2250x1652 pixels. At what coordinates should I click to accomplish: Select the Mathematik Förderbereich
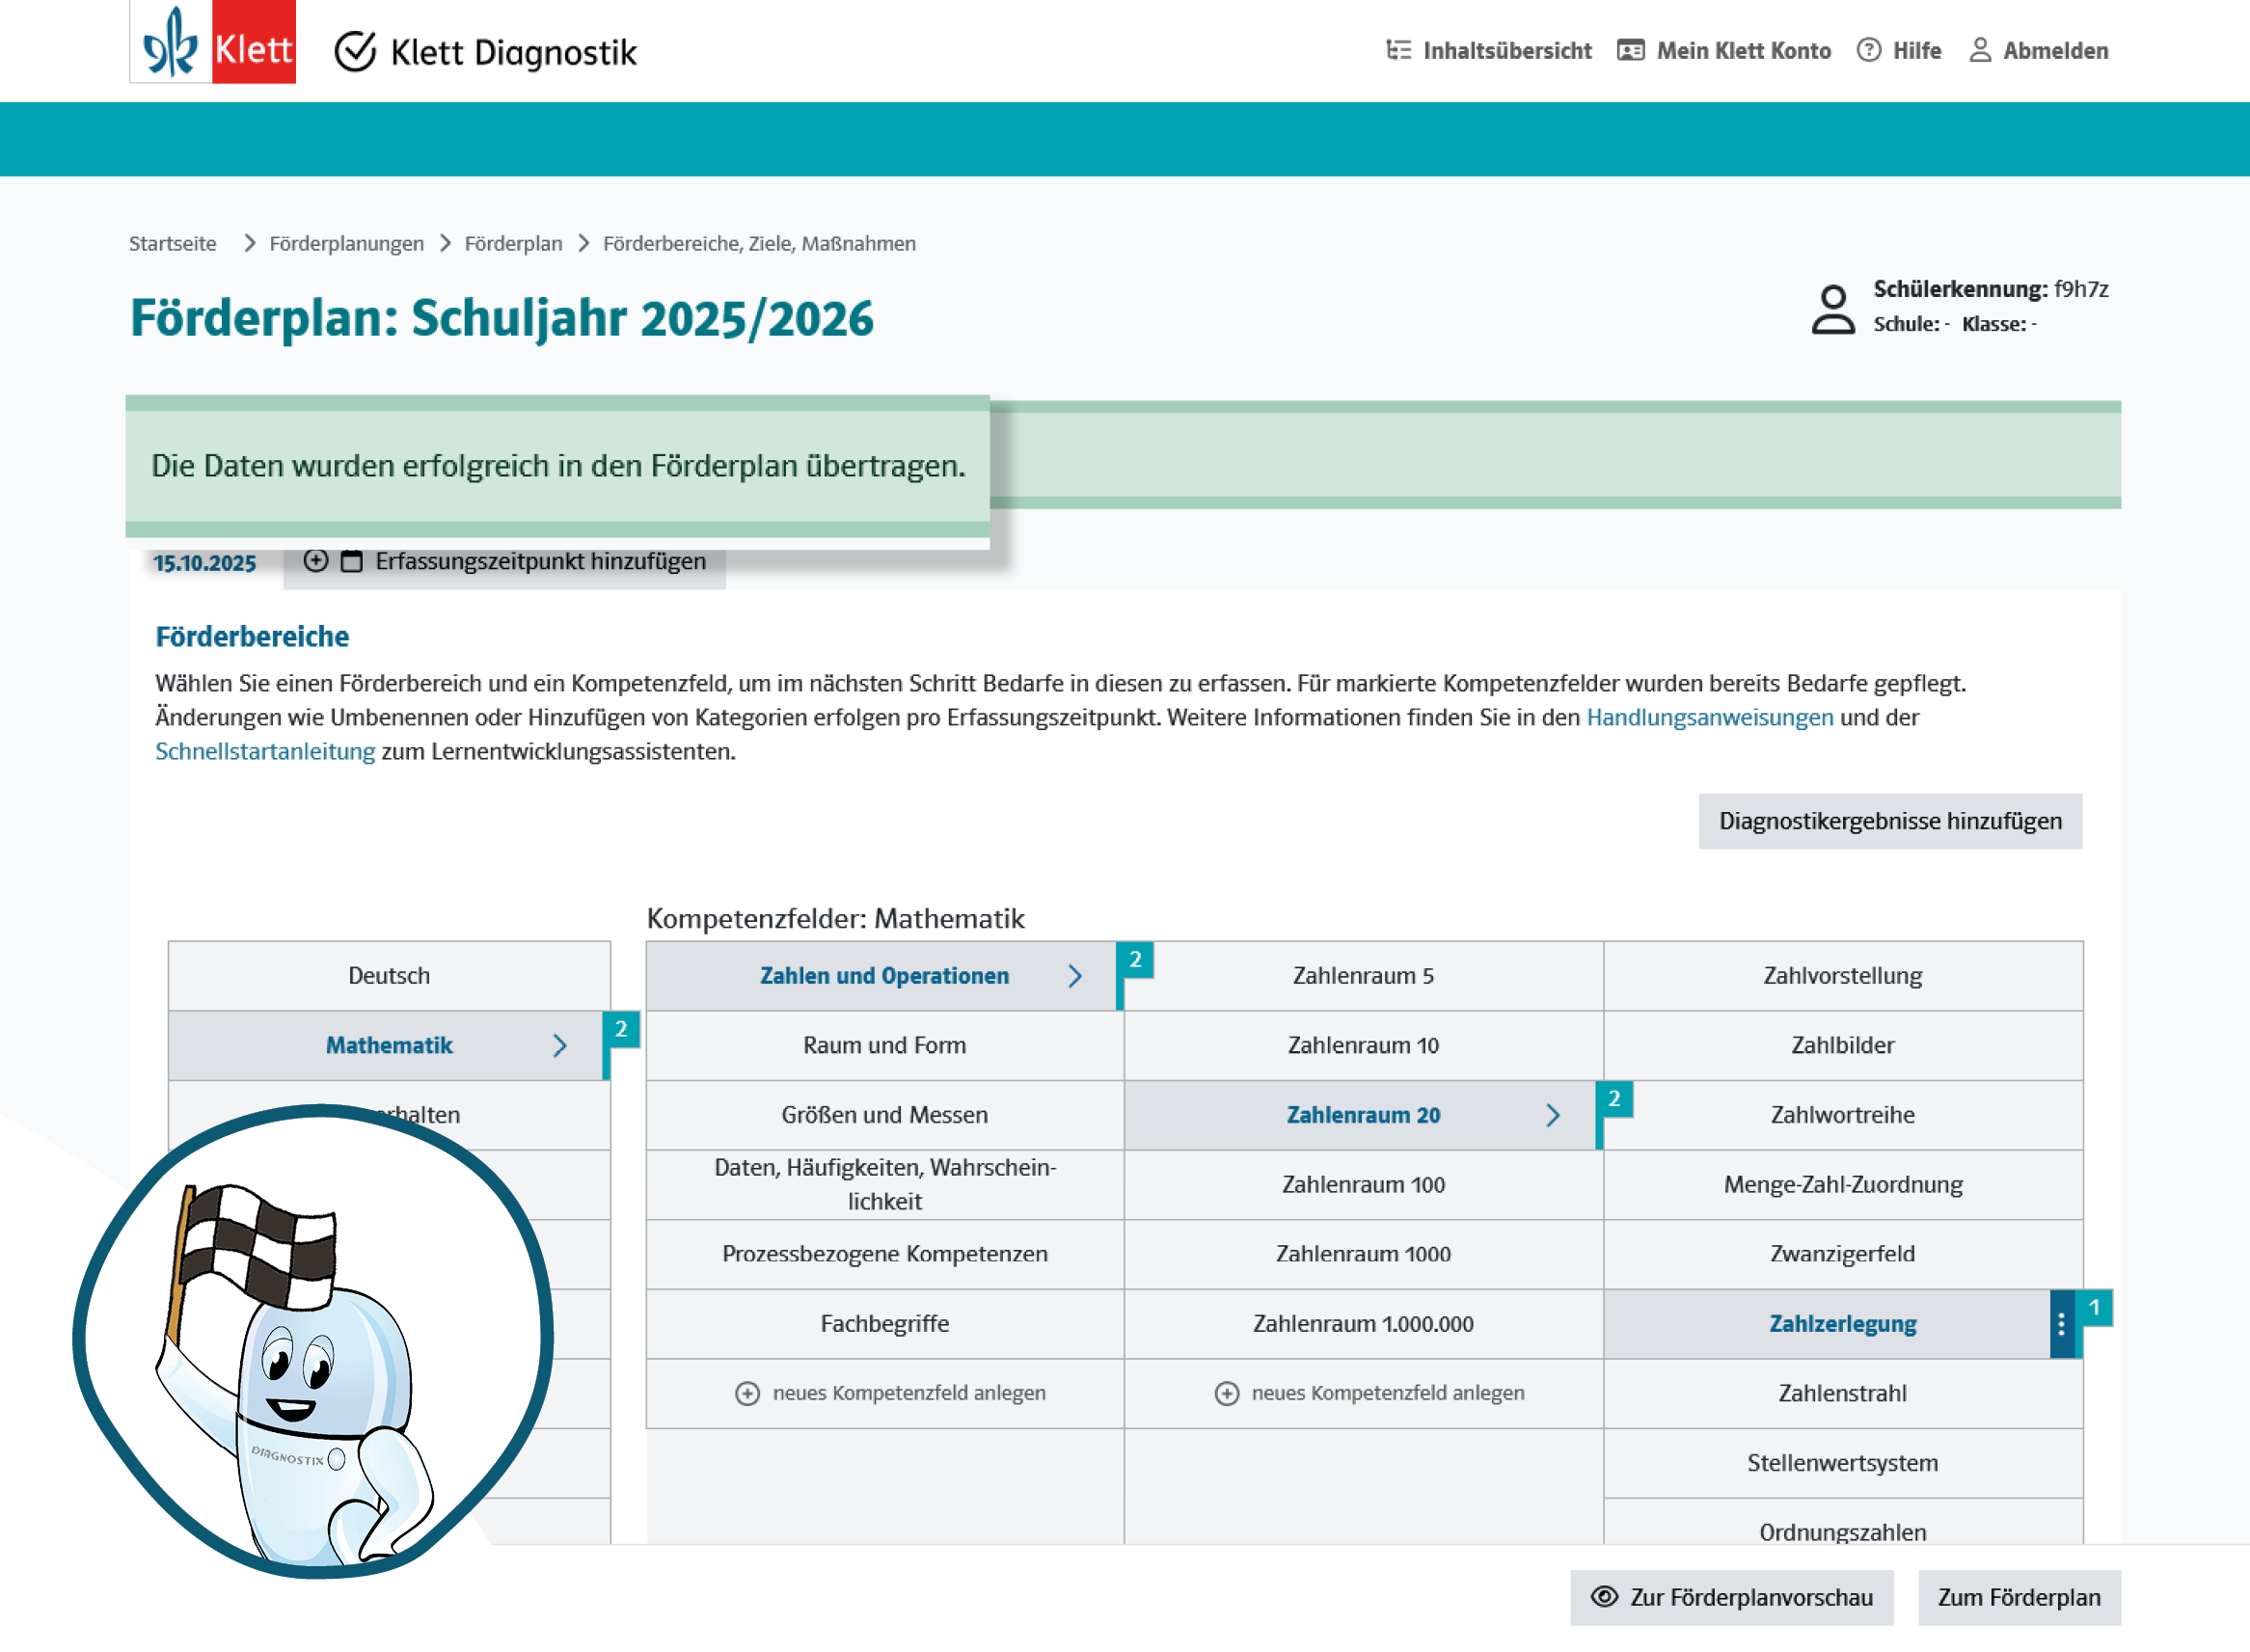pos(389,1046)
